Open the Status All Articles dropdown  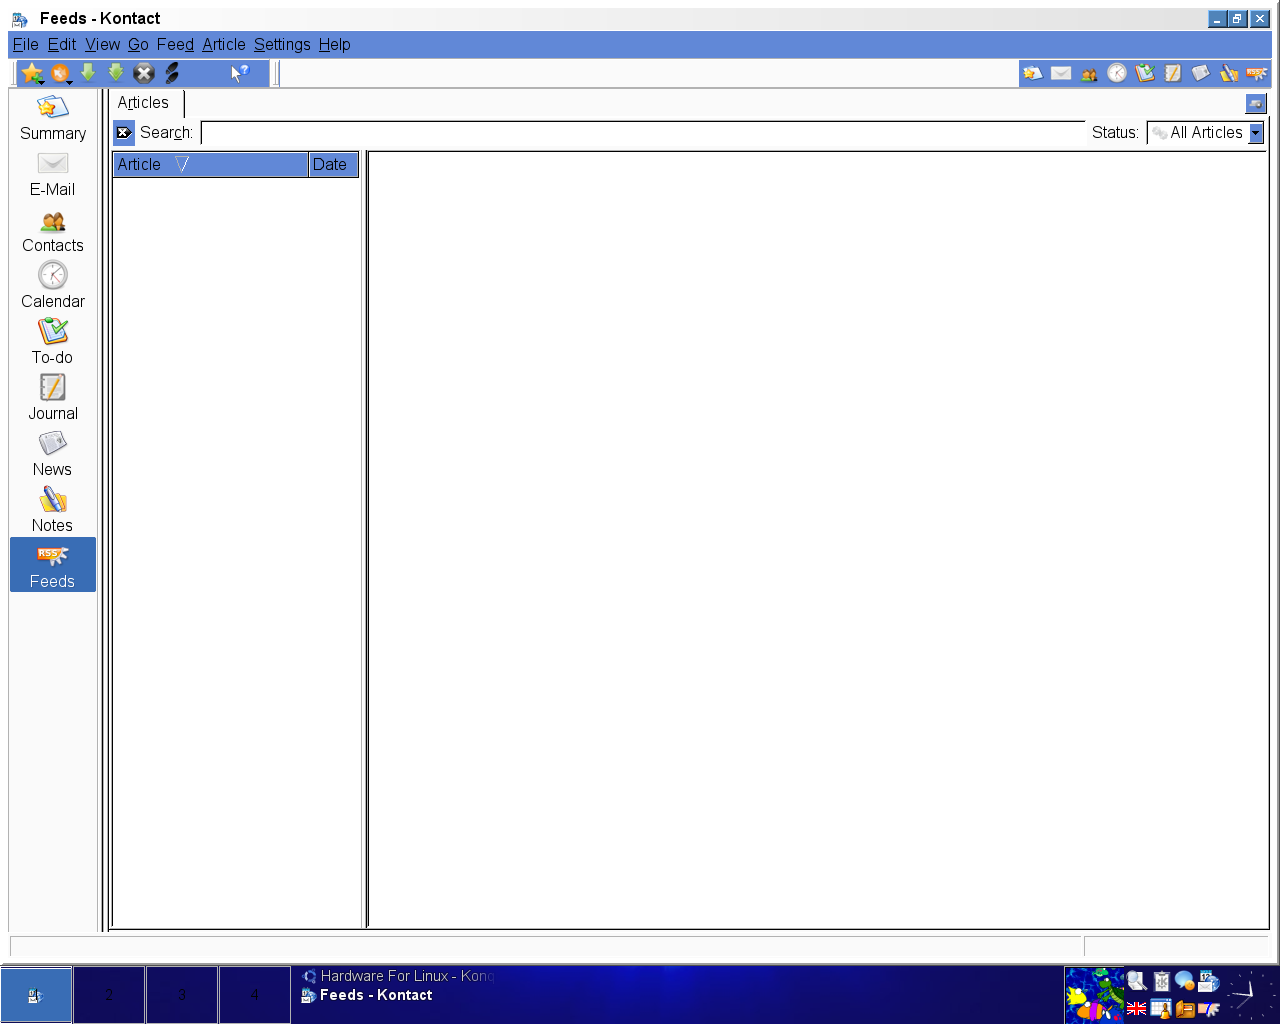(x=1256, y=133)
